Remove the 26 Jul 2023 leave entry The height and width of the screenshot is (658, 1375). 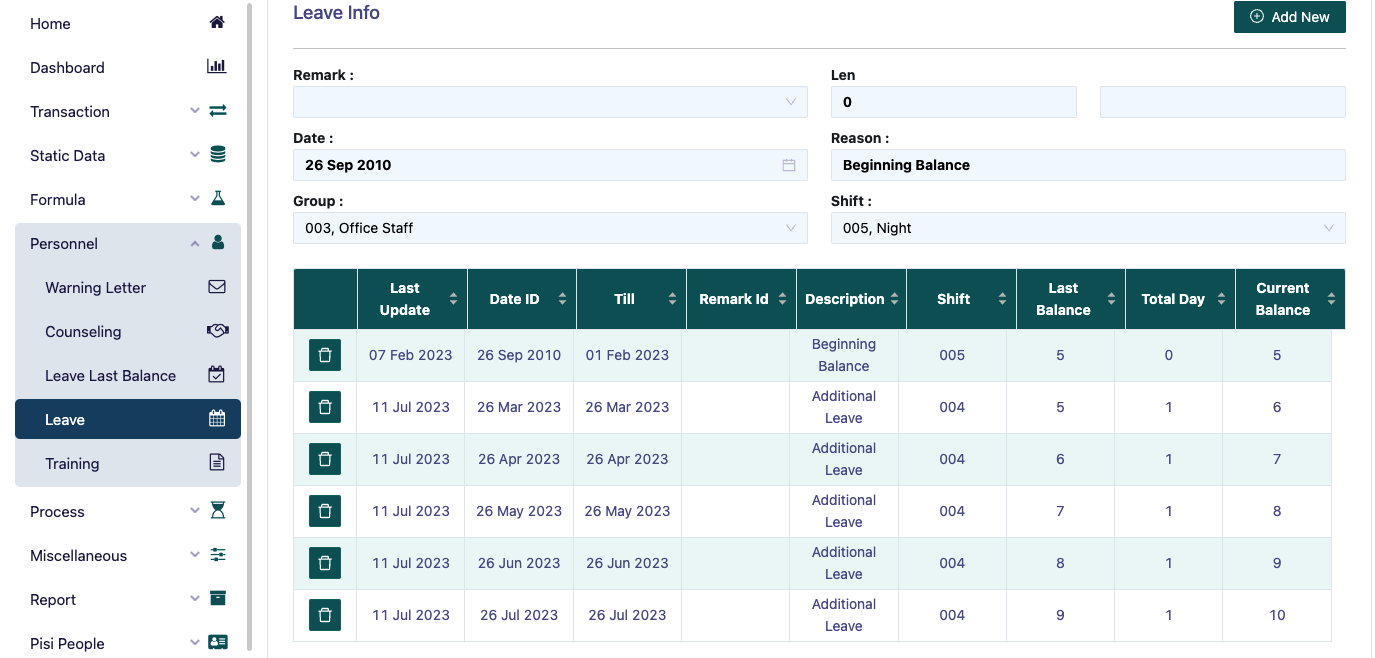tap(325, 615)
